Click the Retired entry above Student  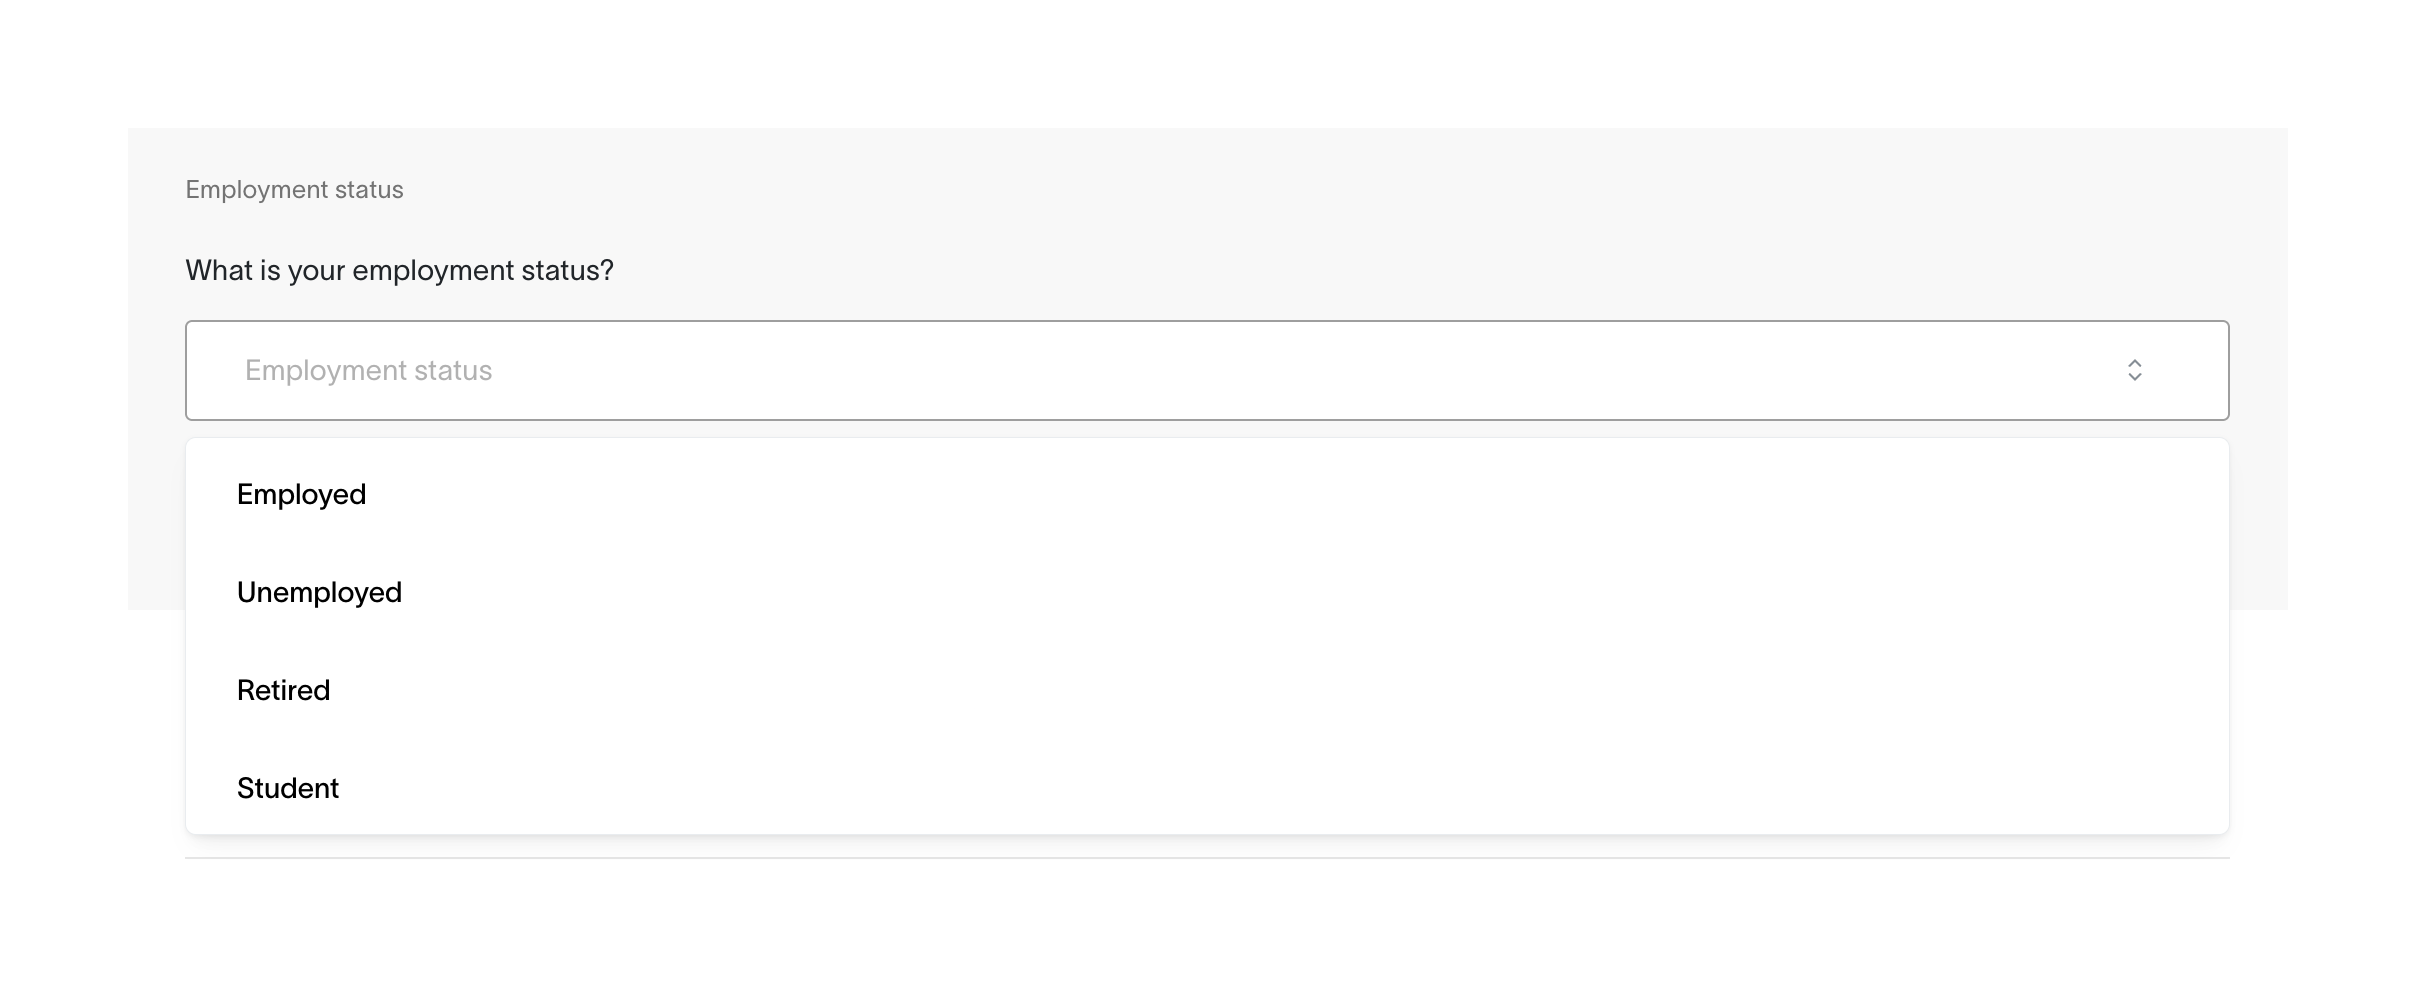pos(283,690)
